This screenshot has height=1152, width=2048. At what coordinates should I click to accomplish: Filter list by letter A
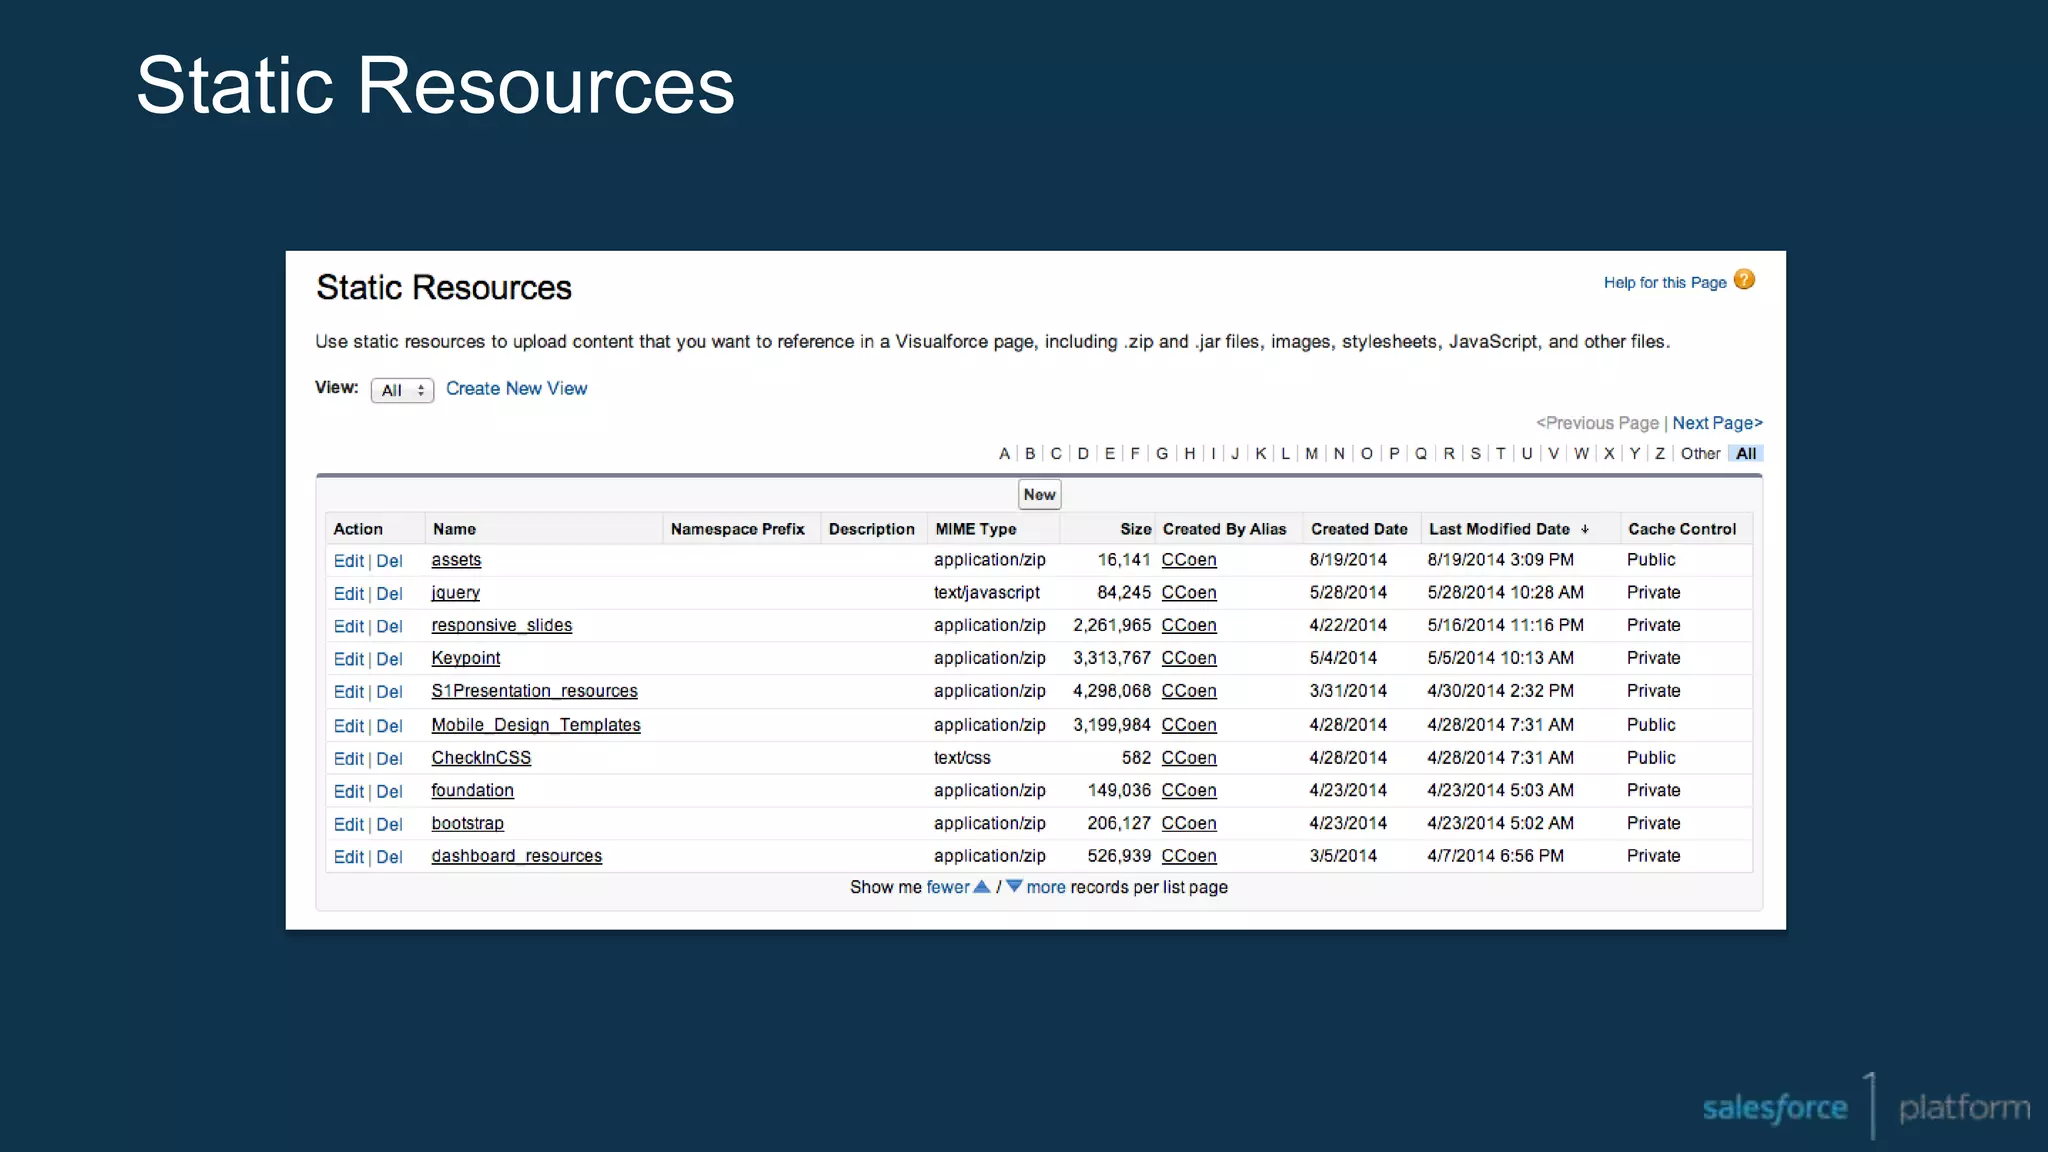(1004, 454)
